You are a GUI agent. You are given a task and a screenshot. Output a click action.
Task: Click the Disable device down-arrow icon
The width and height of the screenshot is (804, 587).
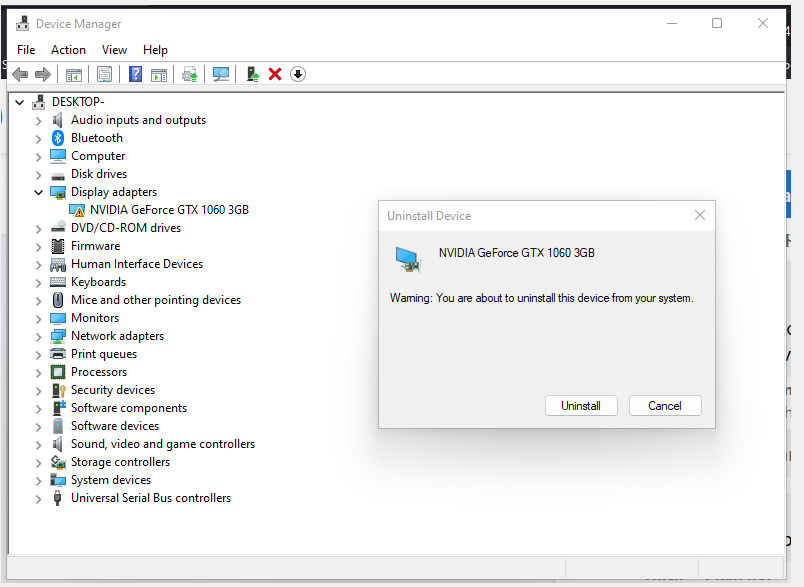point(298,74)
